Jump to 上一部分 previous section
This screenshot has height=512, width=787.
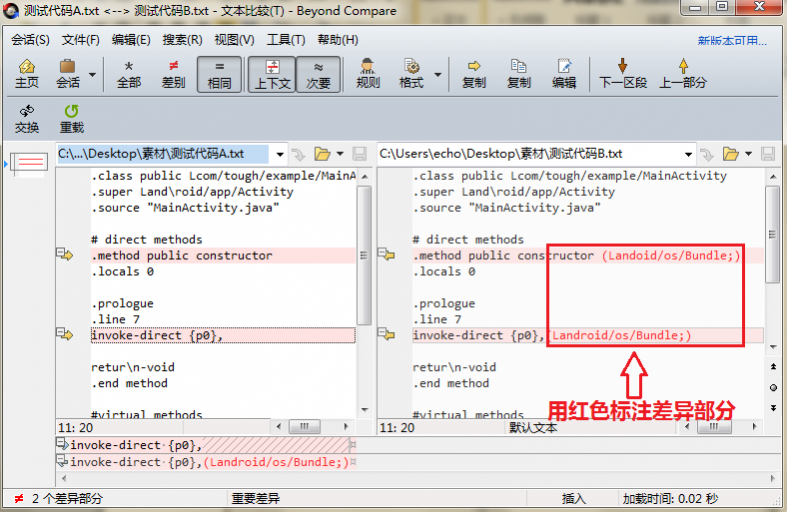pos(683,73)
